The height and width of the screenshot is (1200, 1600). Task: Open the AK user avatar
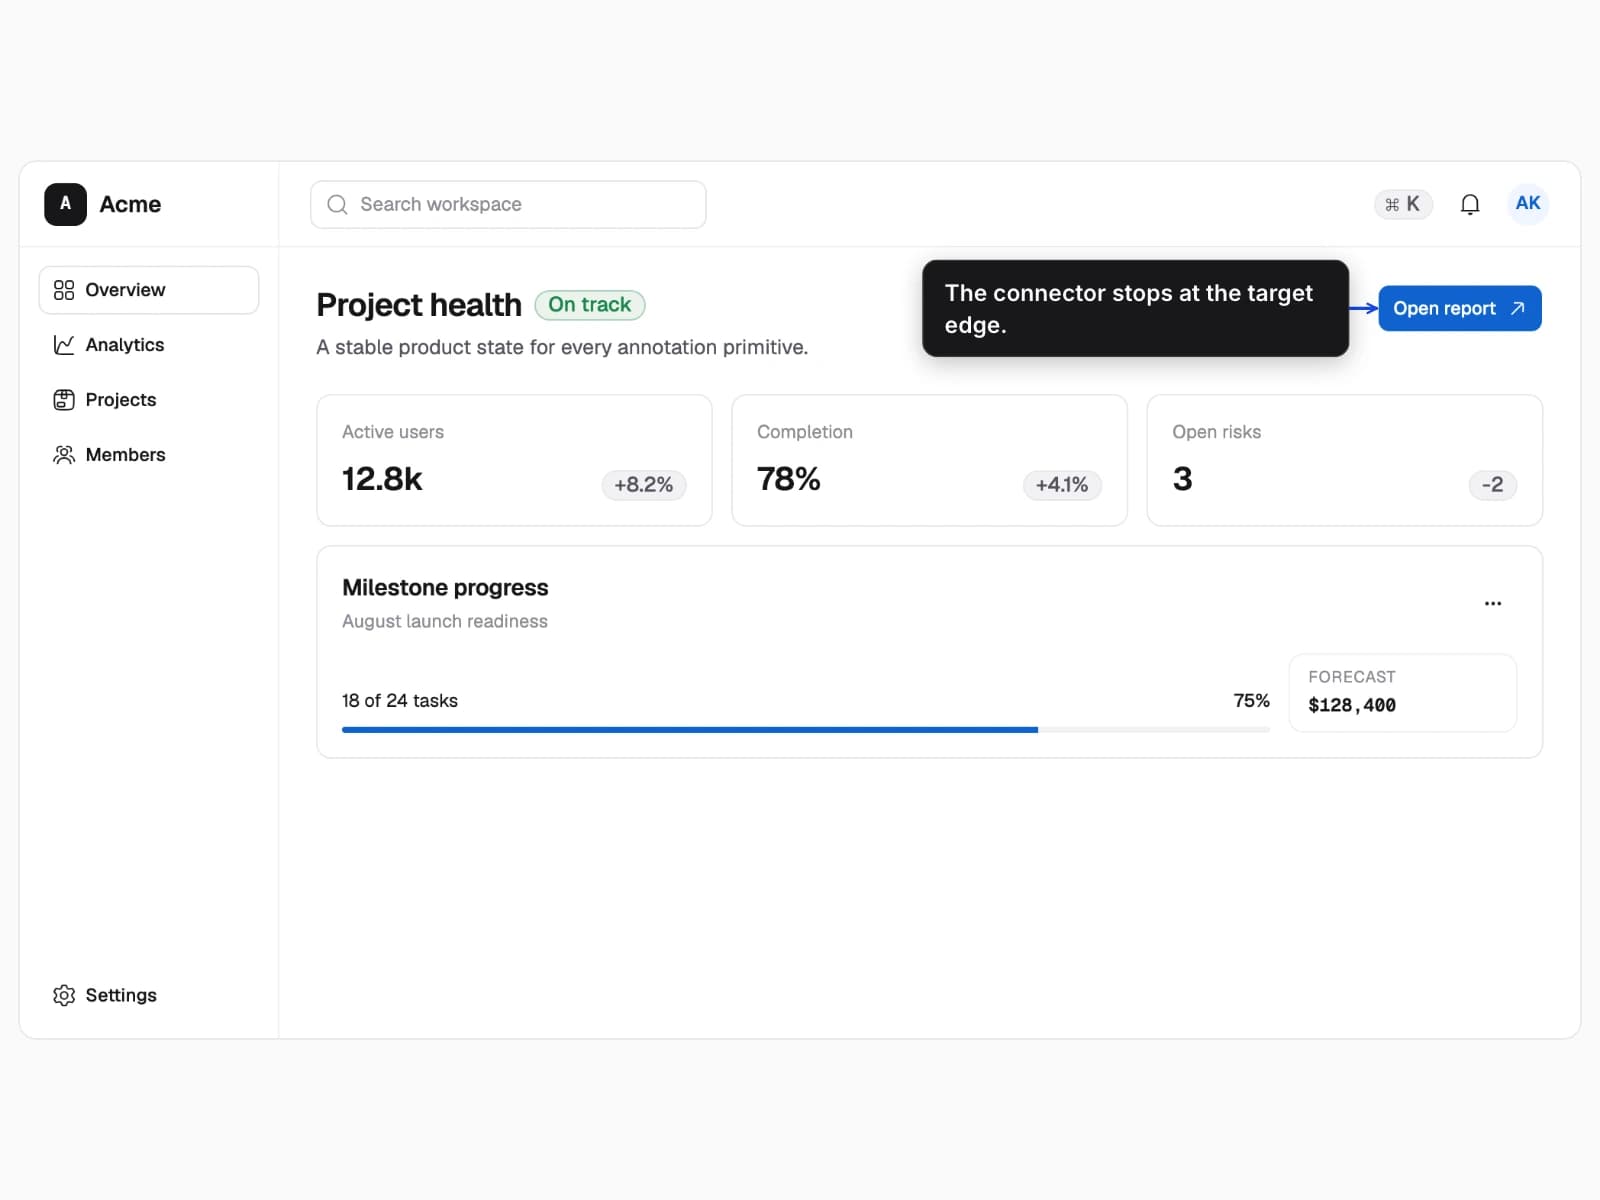click(x=1527, y=204)
